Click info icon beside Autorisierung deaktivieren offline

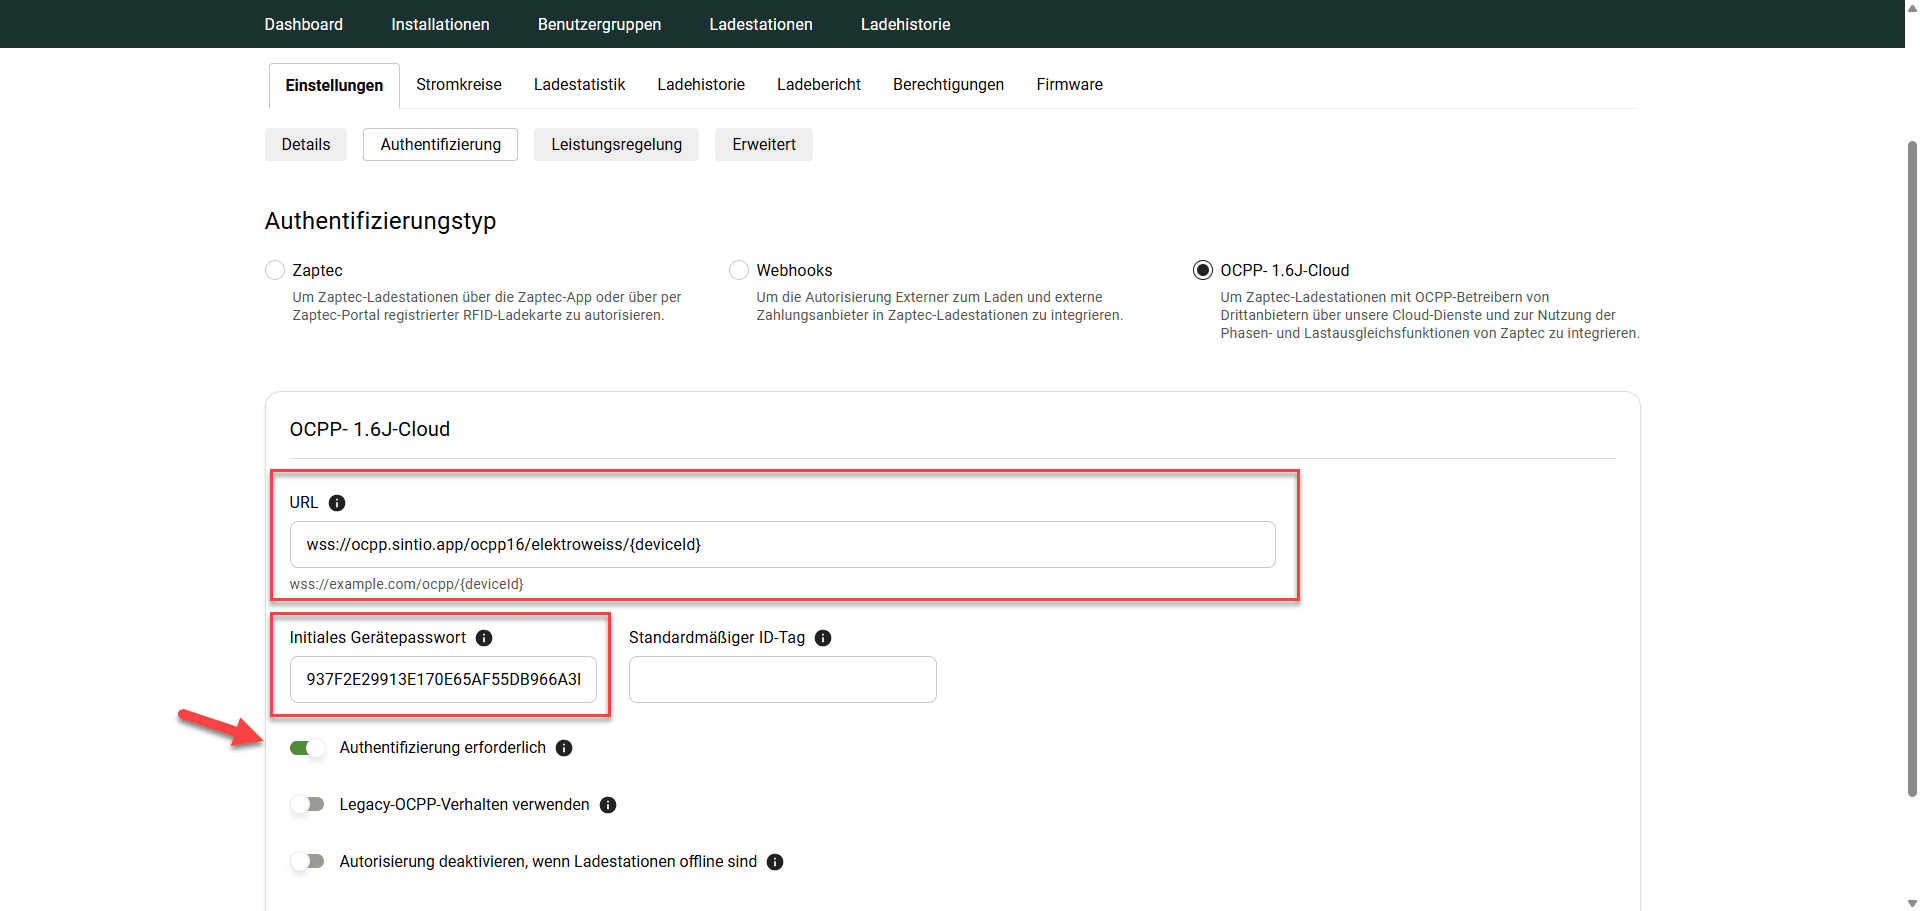point(775,862)
